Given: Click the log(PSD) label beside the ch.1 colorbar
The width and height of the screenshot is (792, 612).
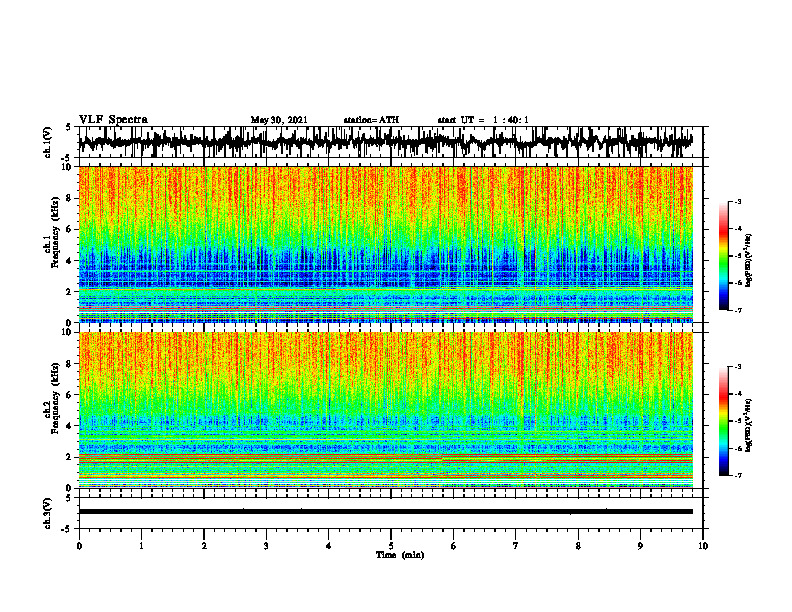Looking at the screenshot, I should coord(749,261).
